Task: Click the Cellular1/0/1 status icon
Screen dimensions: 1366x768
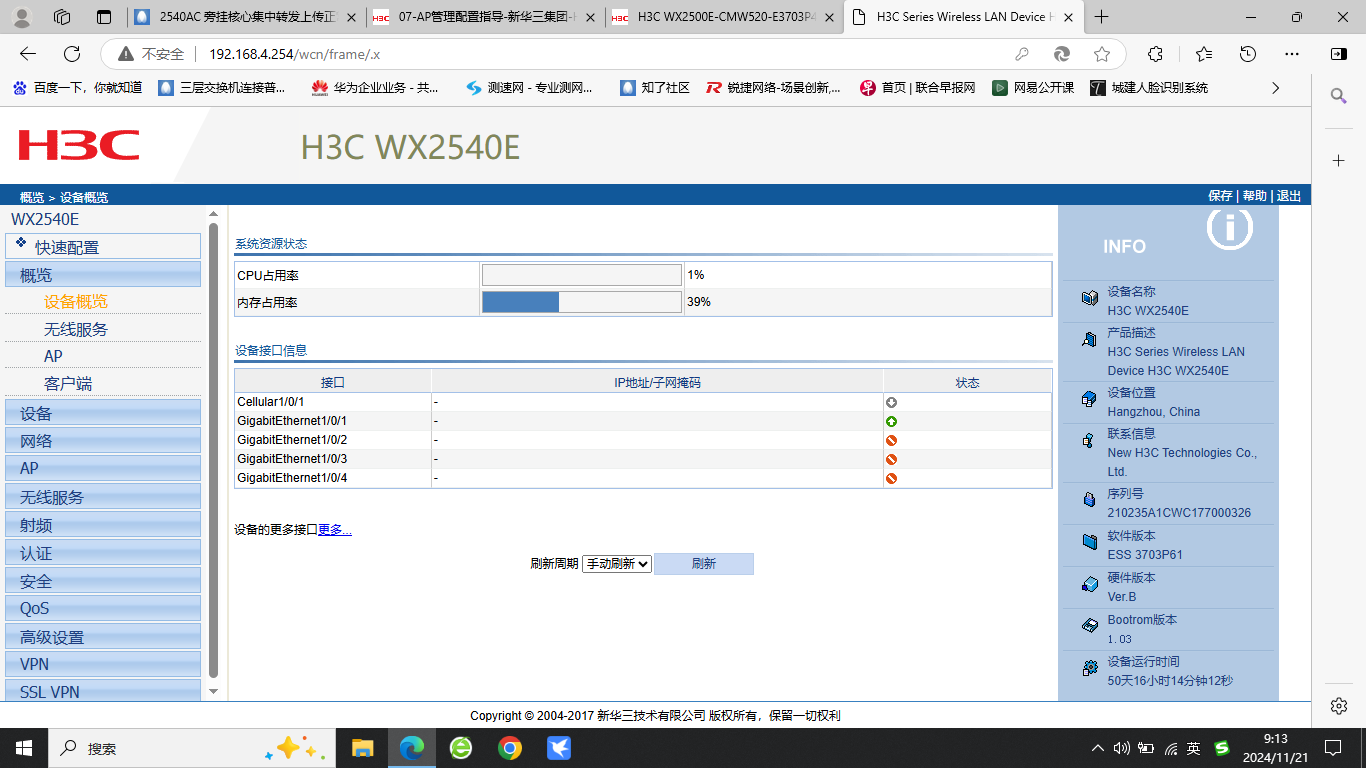Action: (891, 402)
